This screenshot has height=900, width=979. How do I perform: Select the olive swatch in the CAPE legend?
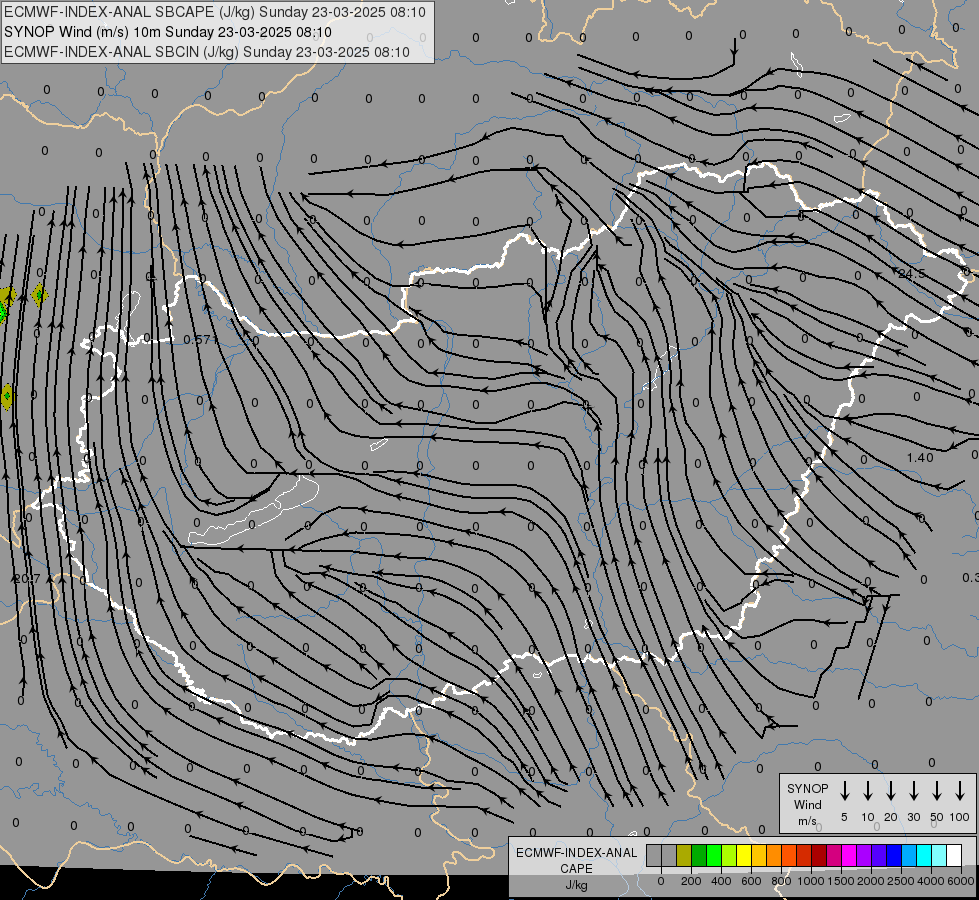(684, 855)
